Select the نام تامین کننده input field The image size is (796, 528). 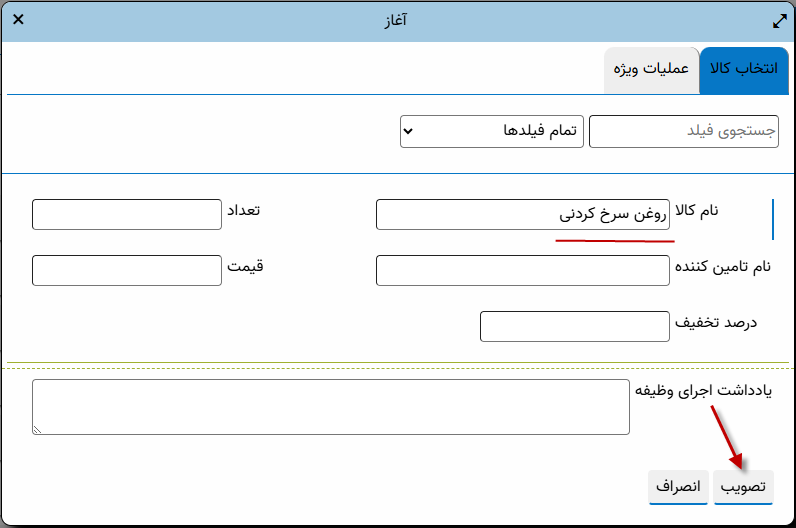(522, 270)
